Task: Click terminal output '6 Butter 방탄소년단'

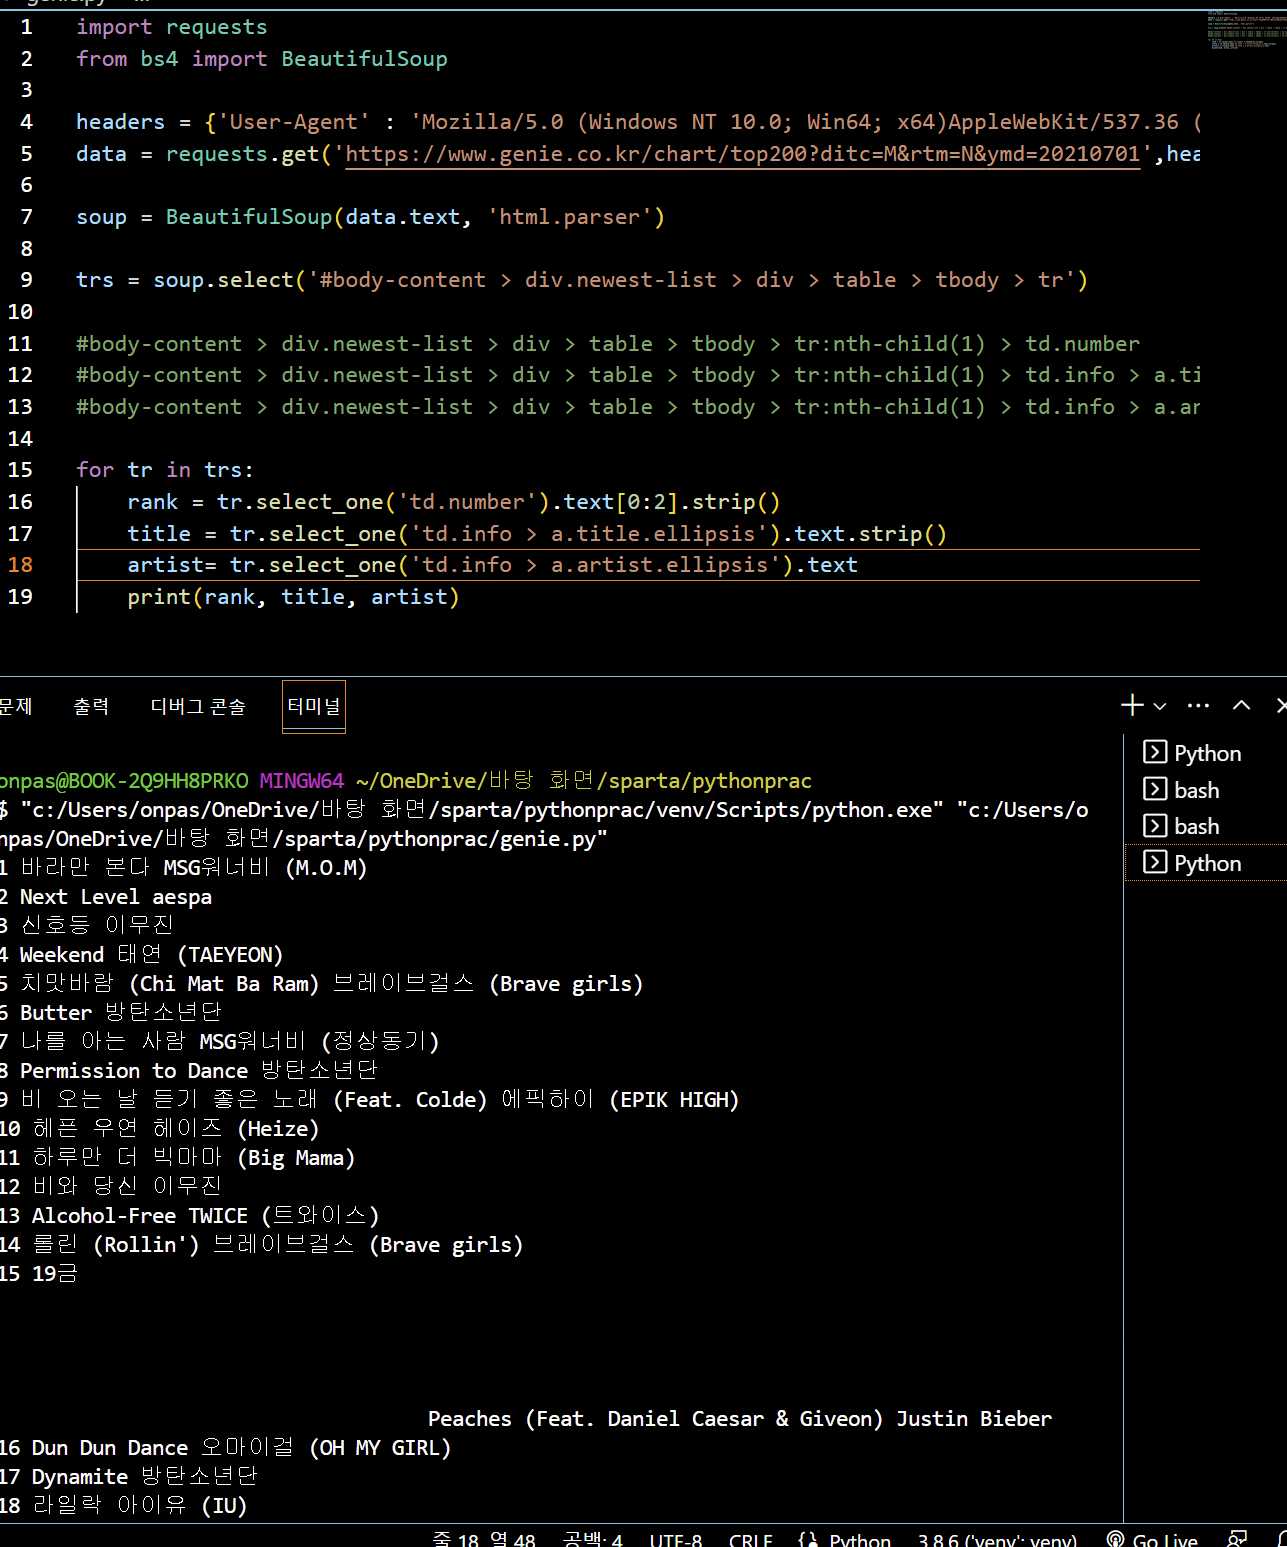Action: pos(111,1013)
